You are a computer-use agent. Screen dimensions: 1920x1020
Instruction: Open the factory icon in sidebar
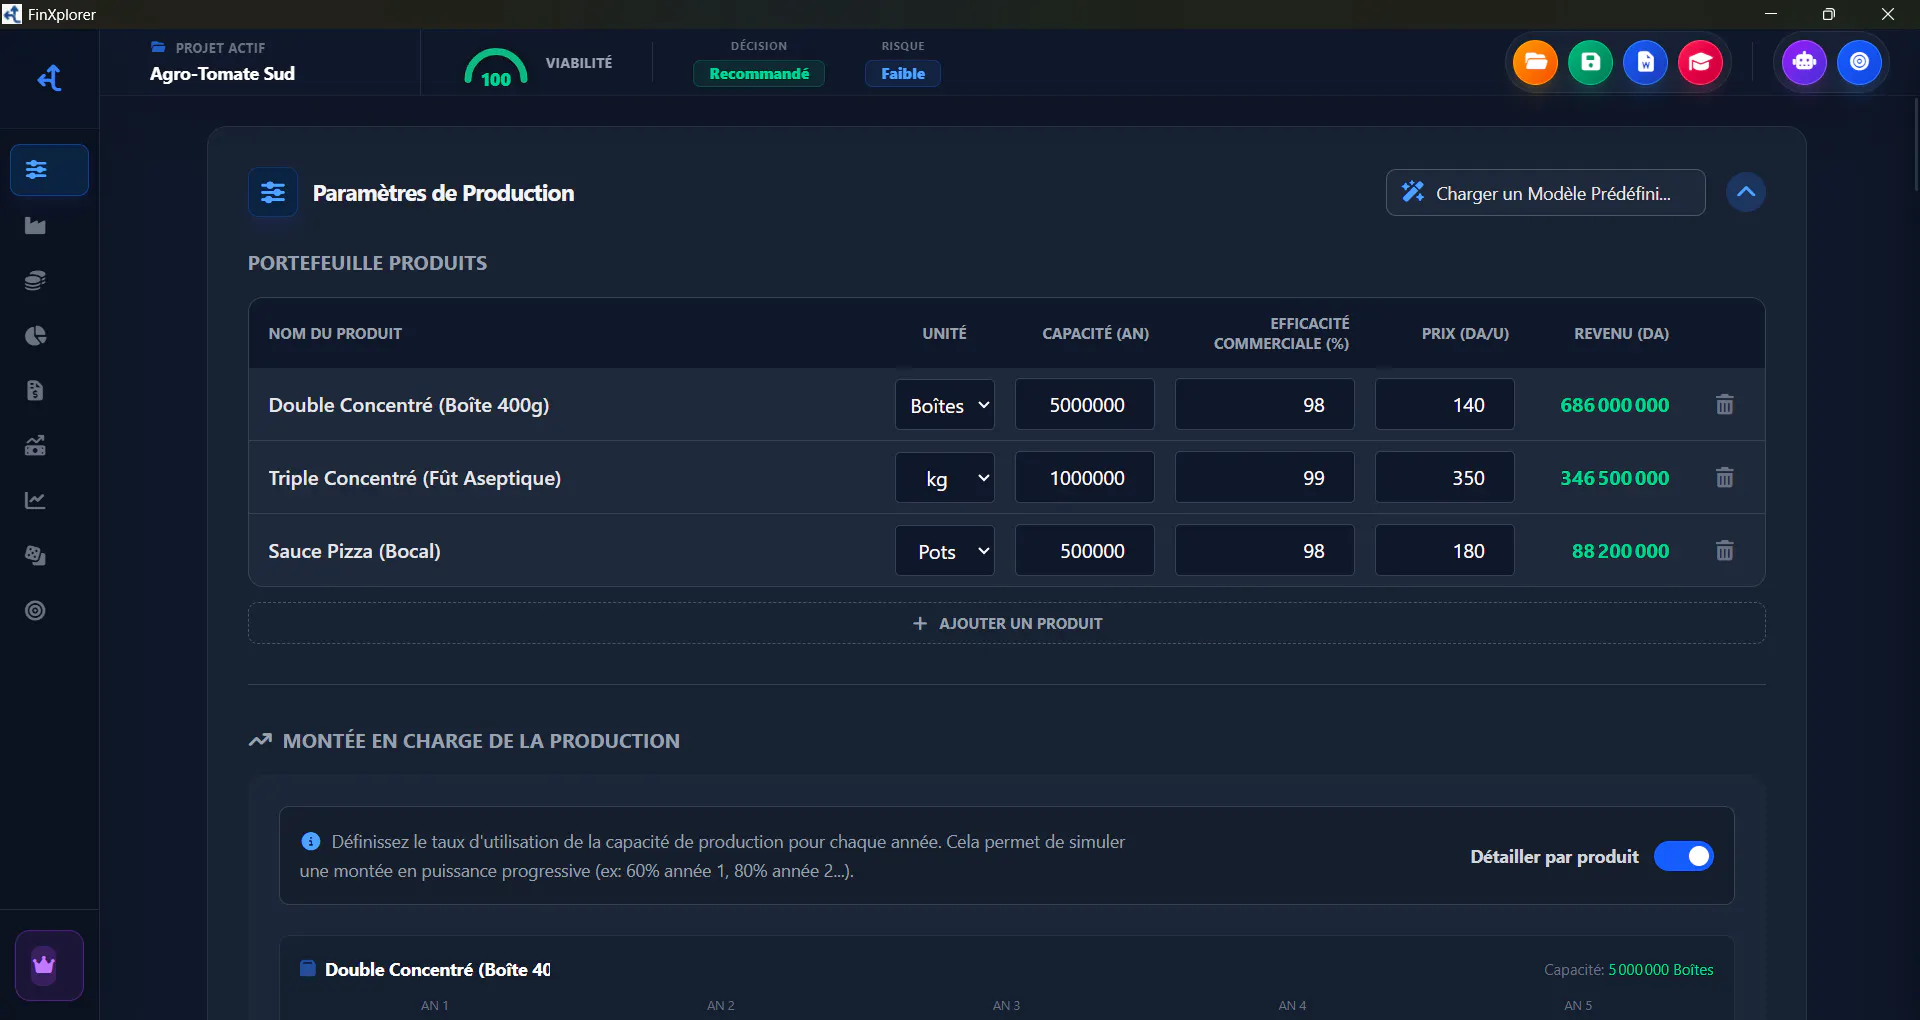click(x=35, y=226)
